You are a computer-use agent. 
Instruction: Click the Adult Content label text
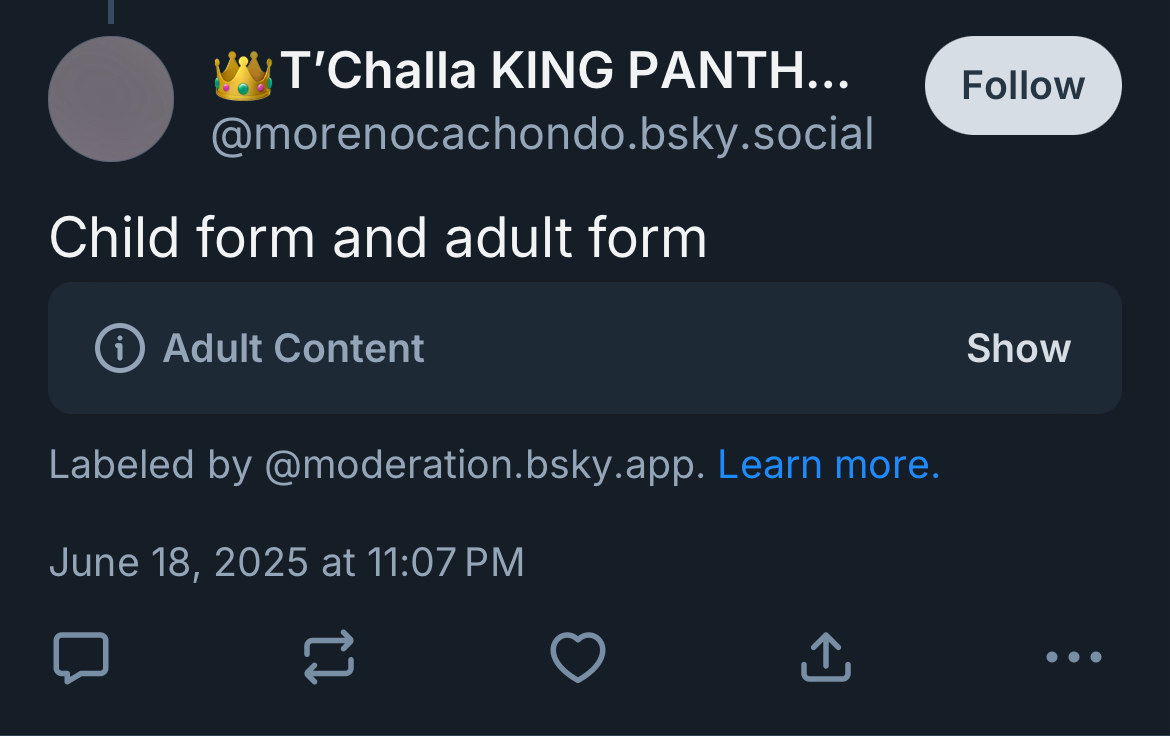point(293,348)
